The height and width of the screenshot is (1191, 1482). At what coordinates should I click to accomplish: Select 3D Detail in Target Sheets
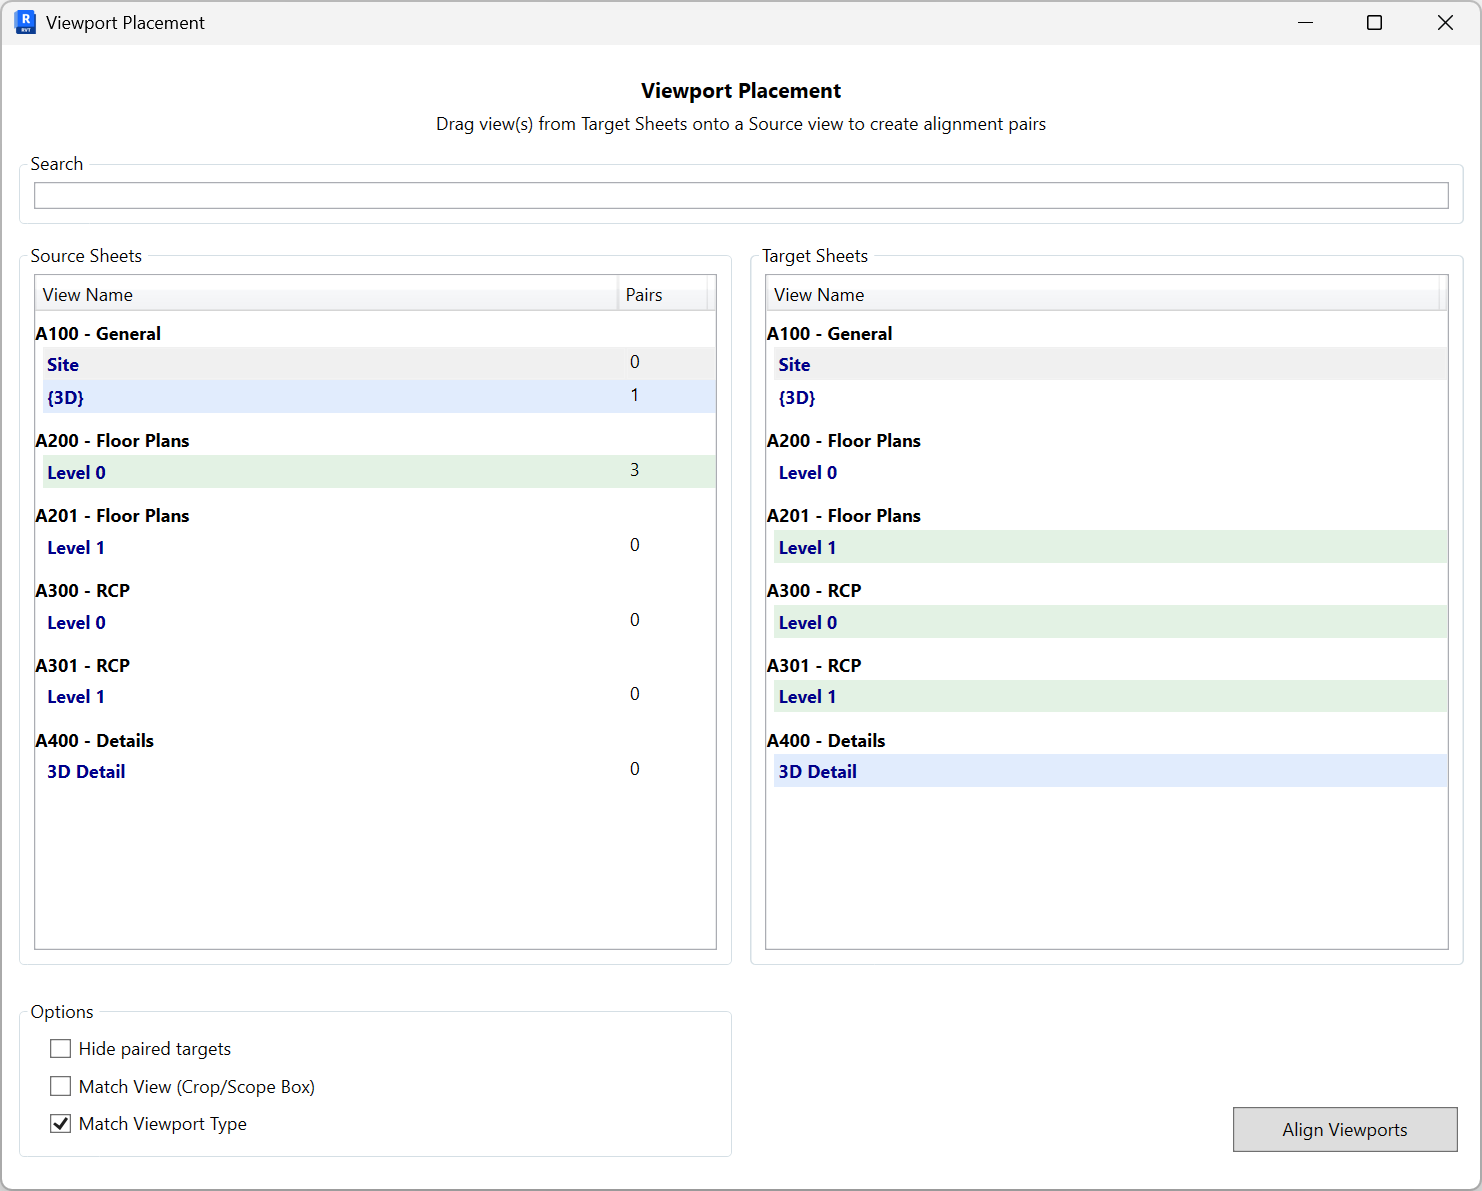[x=818, y=771]
